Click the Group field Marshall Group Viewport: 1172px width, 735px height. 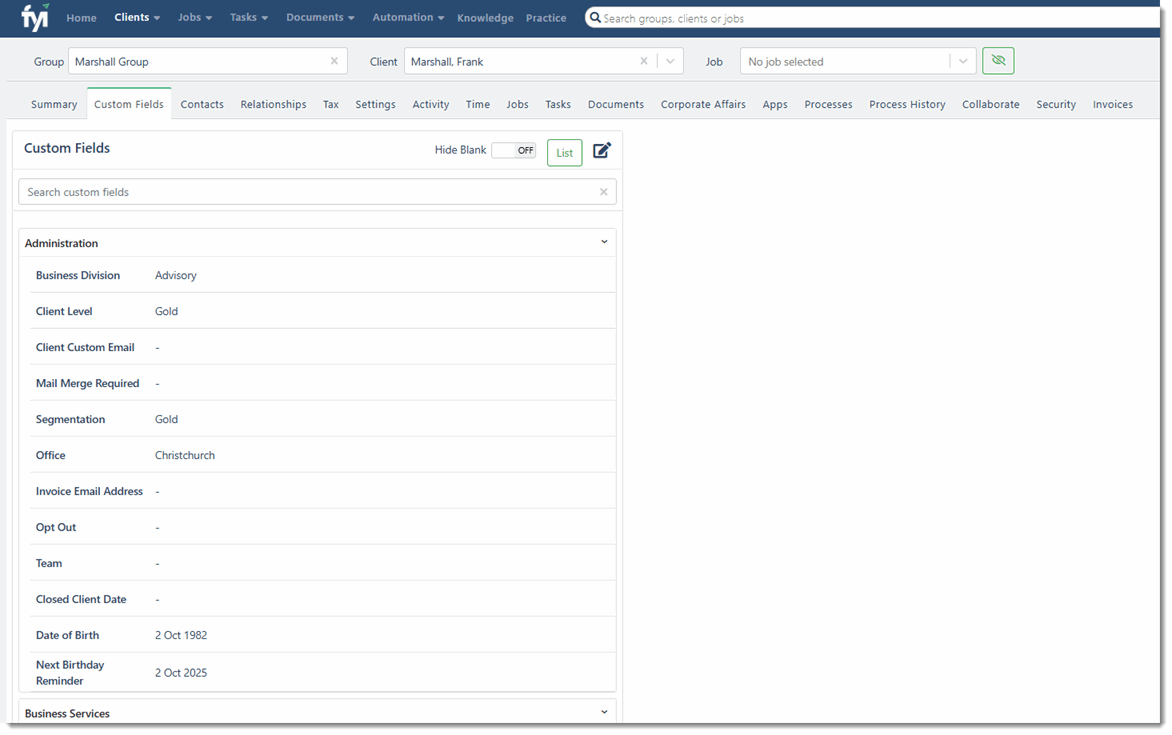(x=208, y=61)
